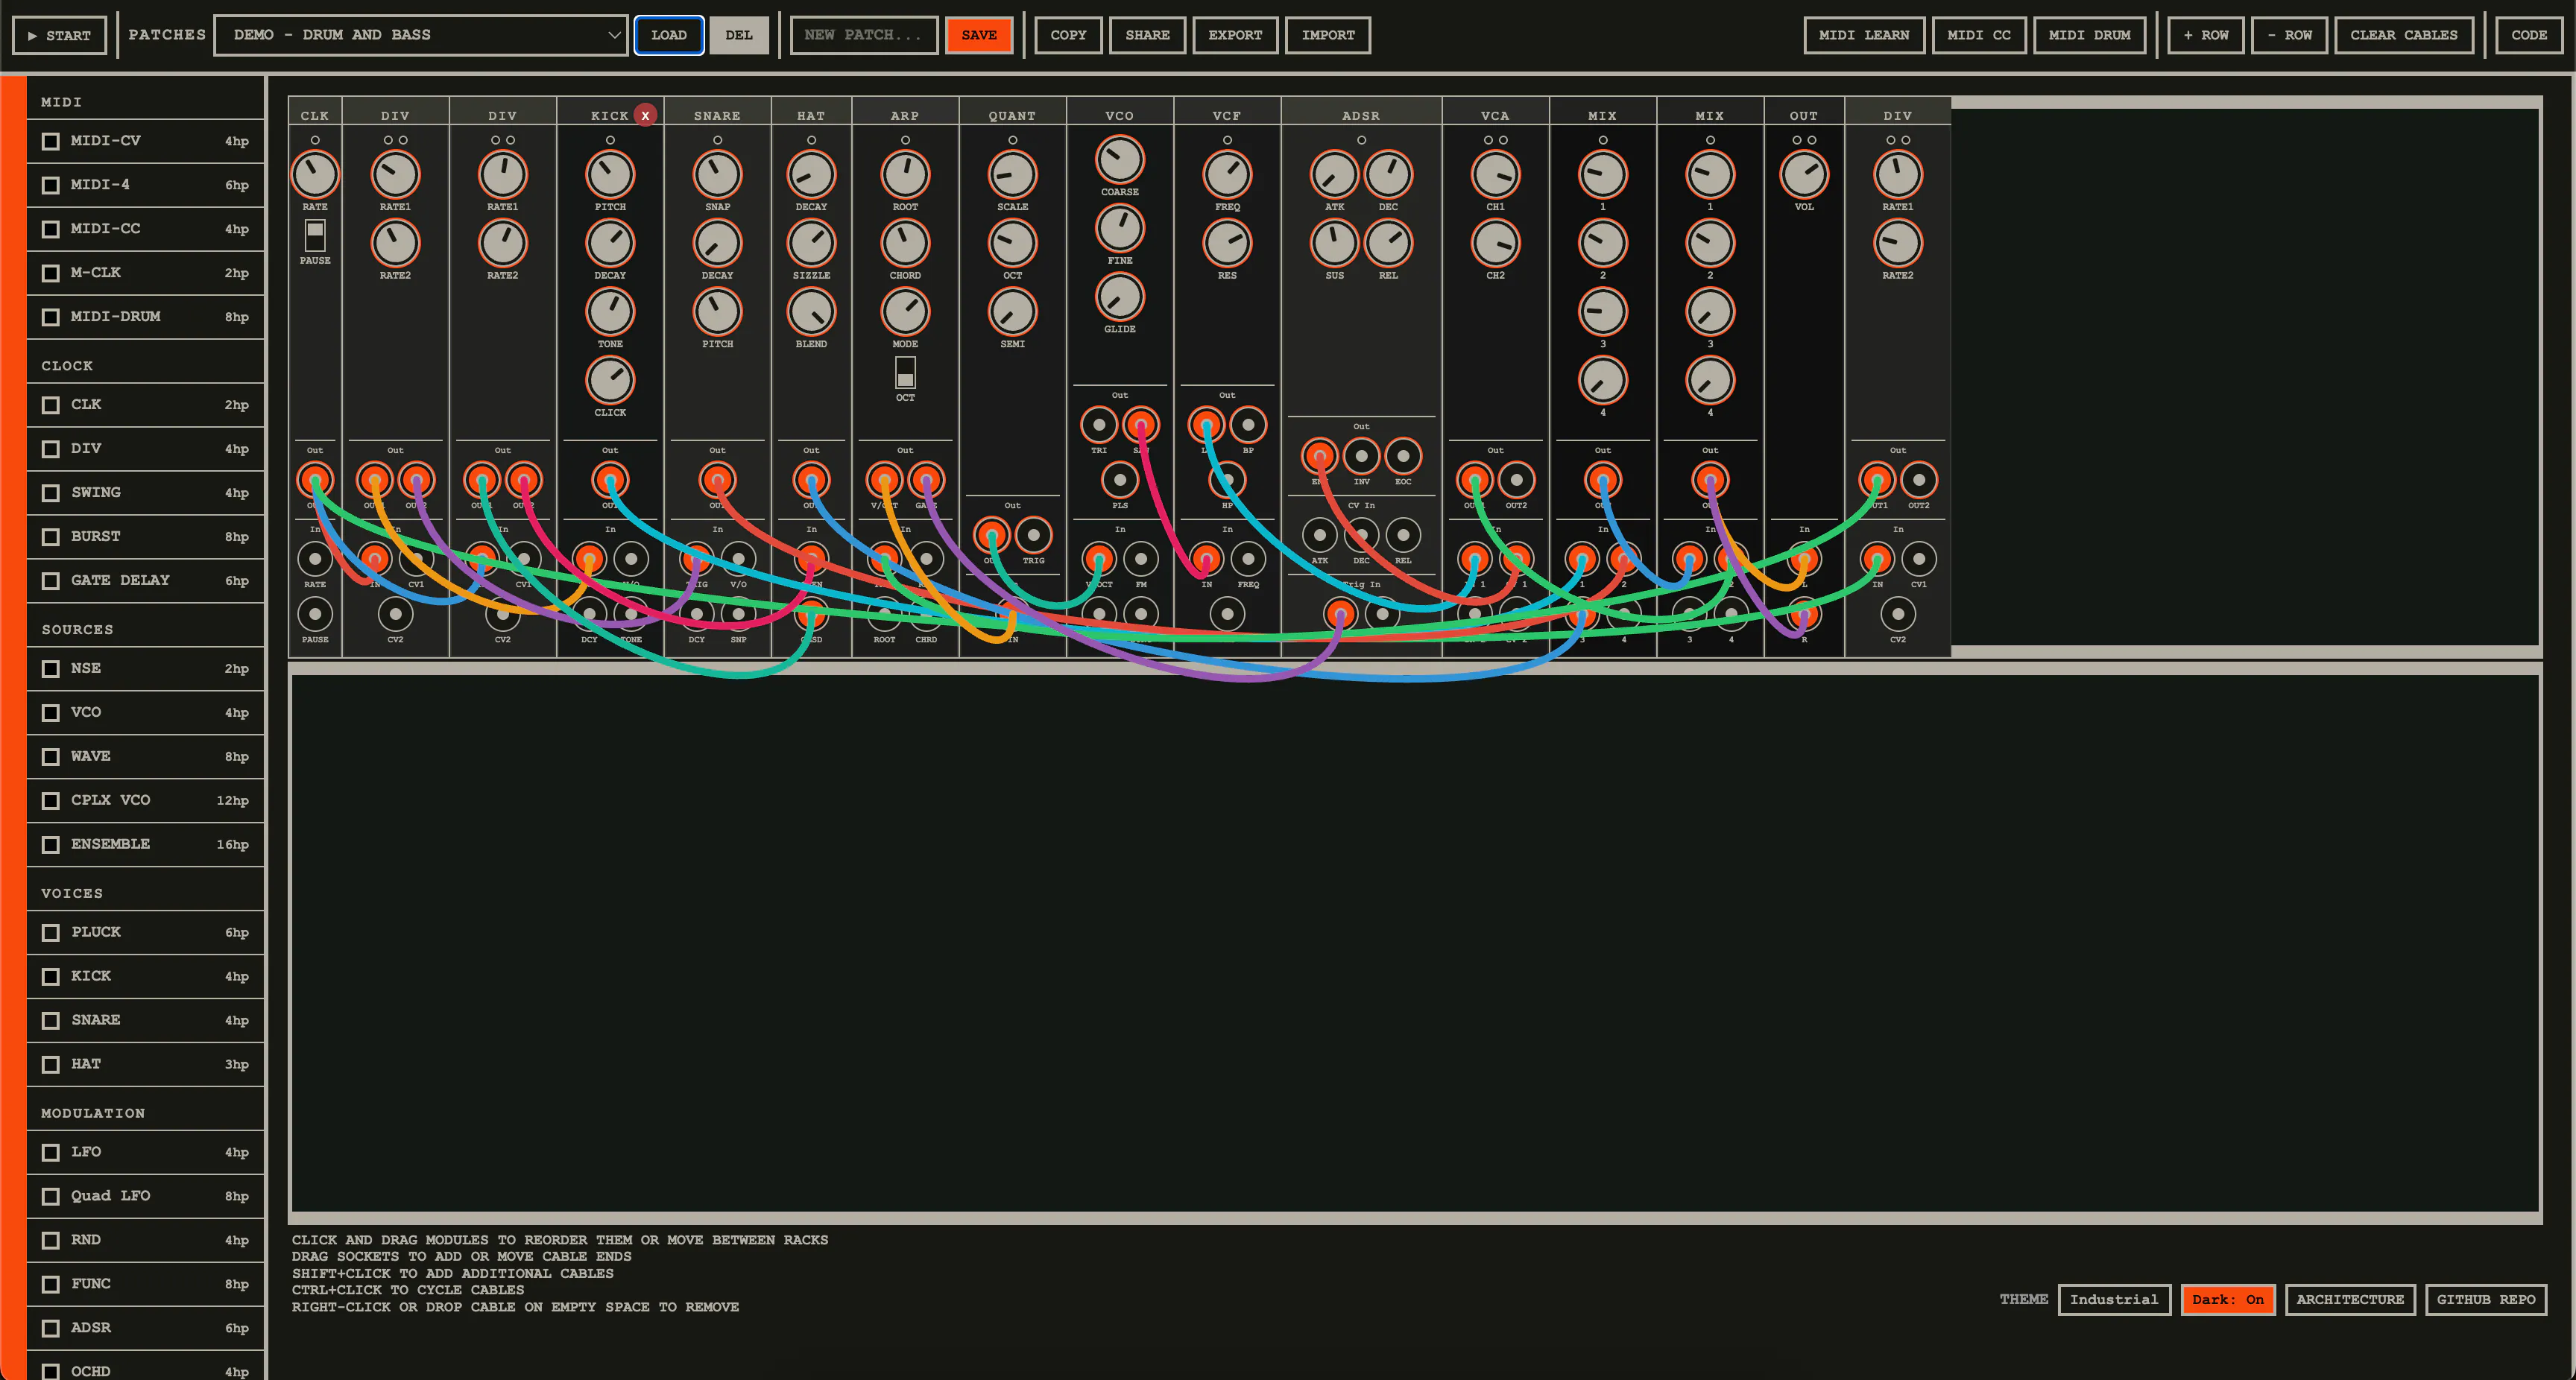This screenshot has height=1380, width=2576.
Task: Click the CLK PAUSE input socket
Action: [x=315, y=614]
